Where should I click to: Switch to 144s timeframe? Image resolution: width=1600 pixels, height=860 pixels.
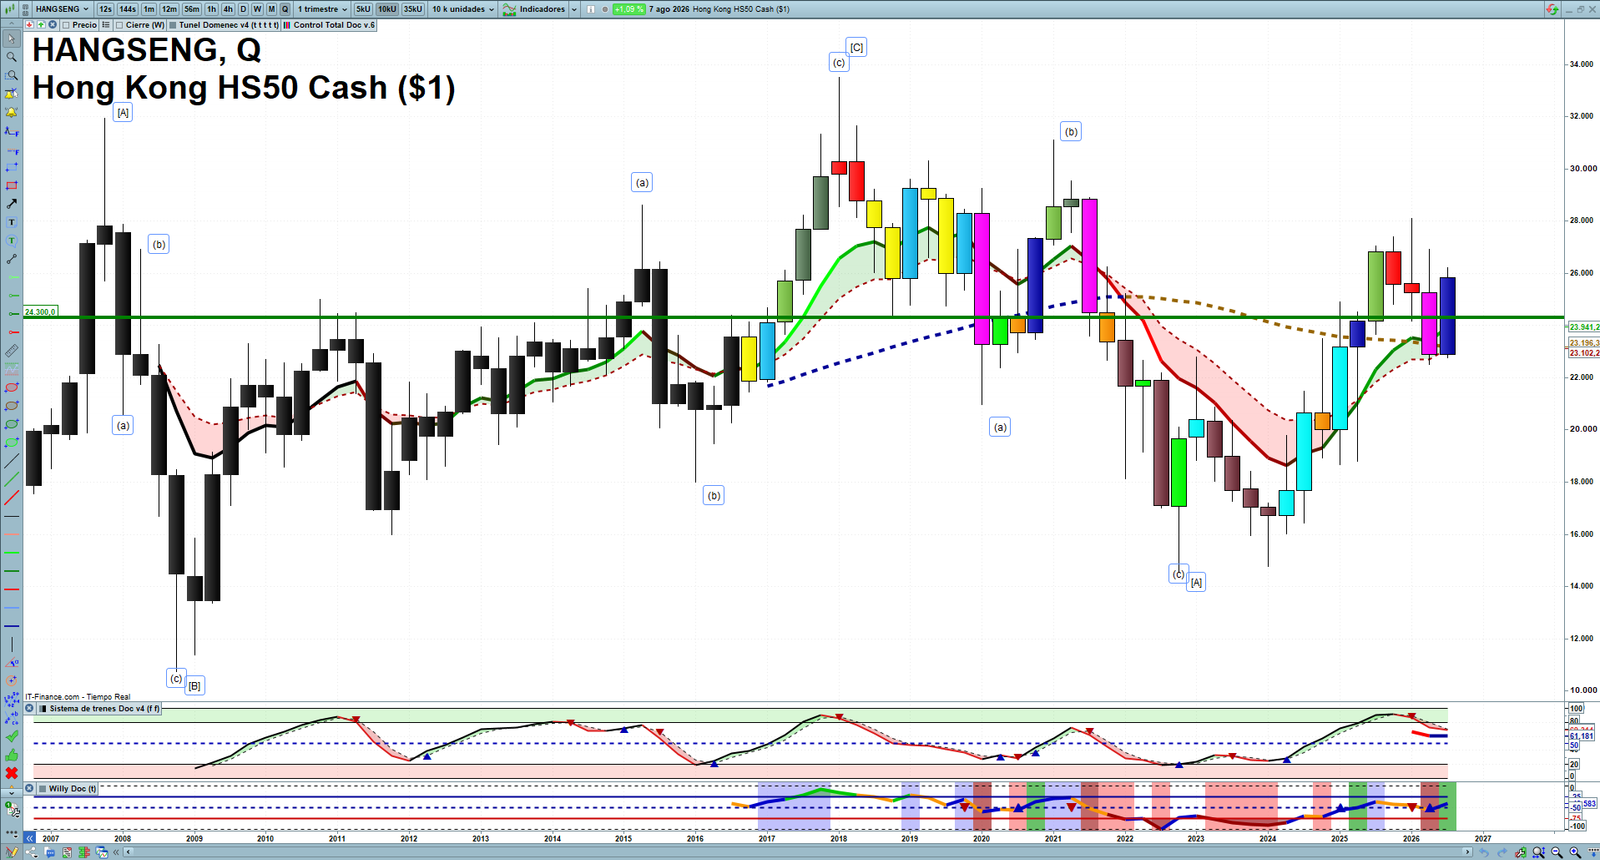click(128, 9)
